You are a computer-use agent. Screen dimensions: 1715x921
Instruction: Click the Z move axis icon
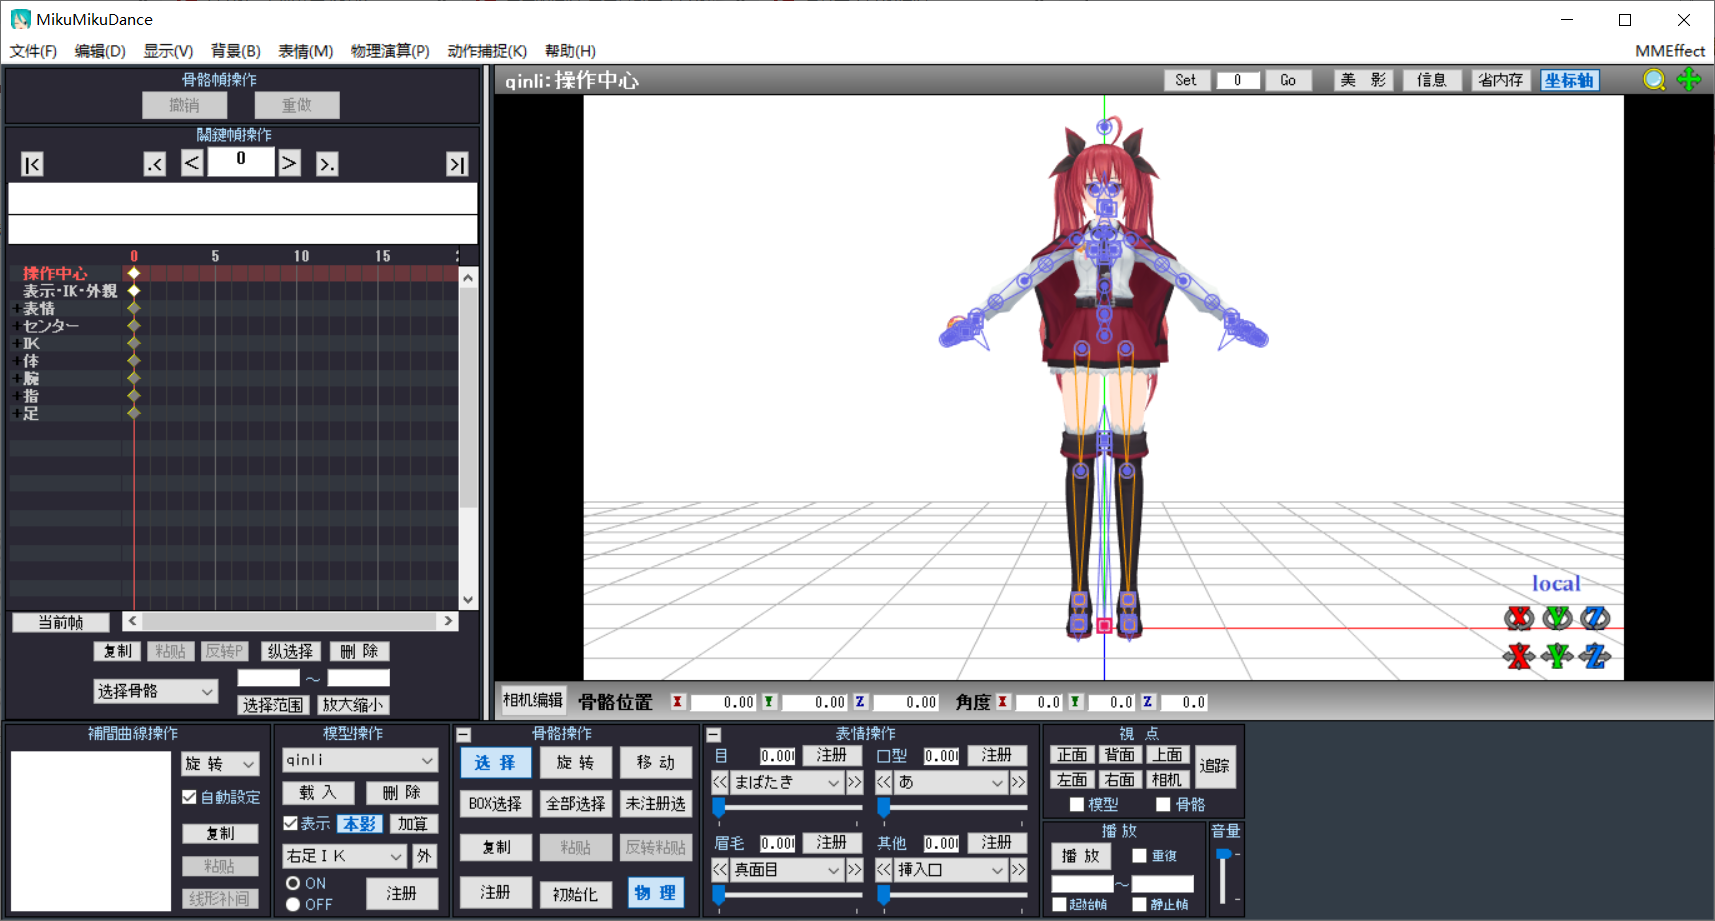[1595, 656]
